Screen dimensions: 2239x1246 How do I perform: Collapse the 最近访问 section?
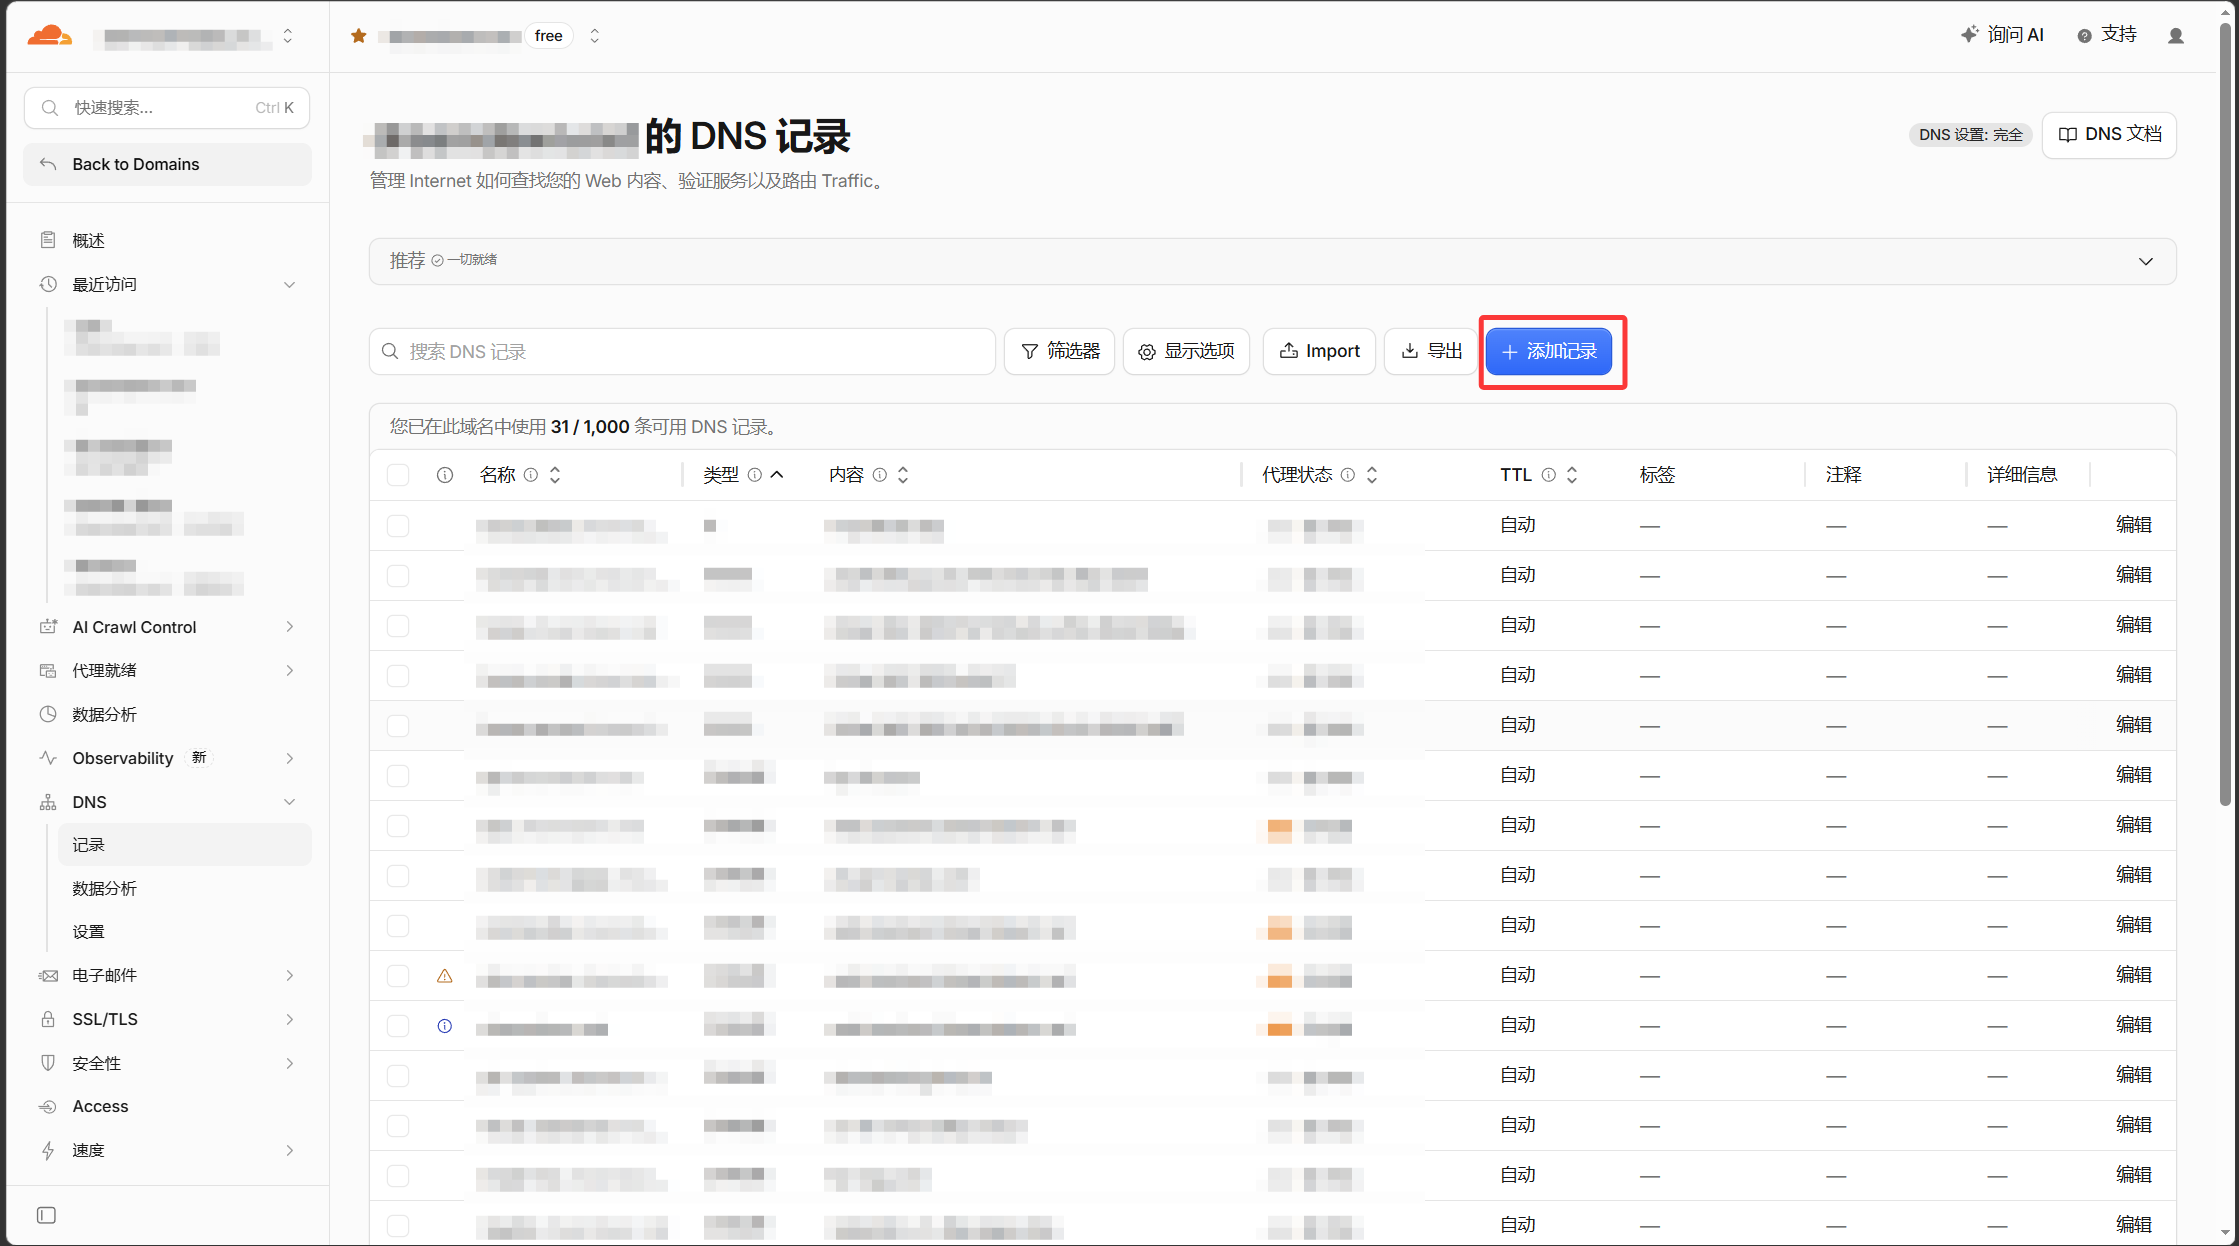[x=289, y=285]
